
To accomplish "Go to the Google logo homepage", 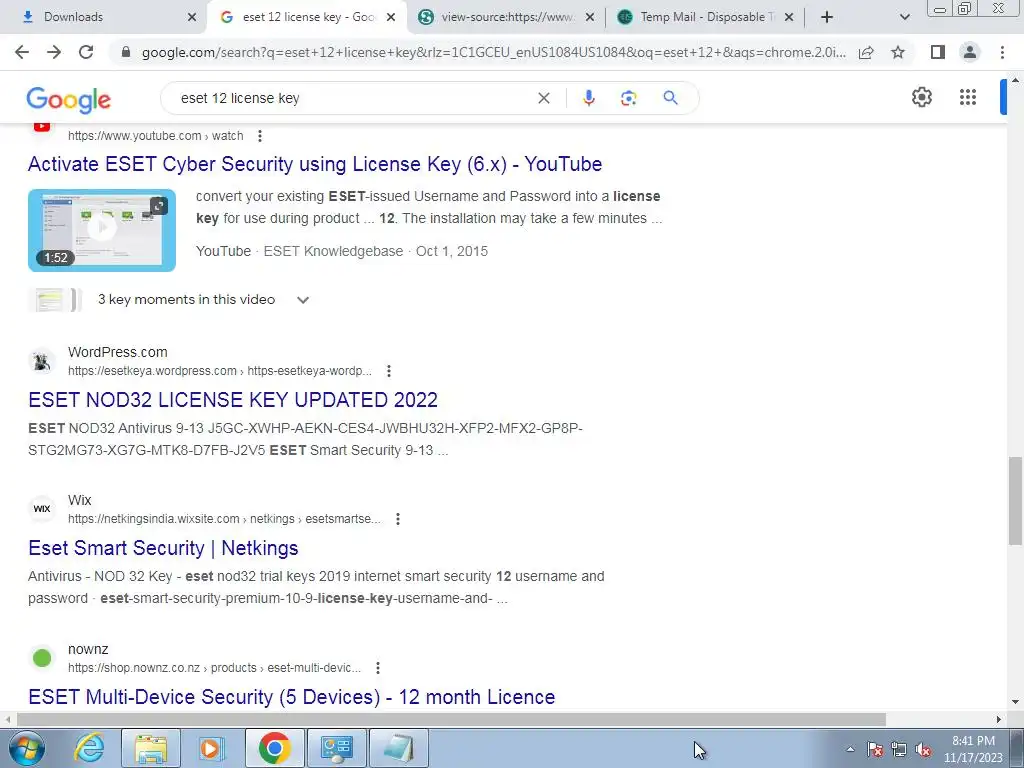I will pyautogui.click(x=69, y=99).
